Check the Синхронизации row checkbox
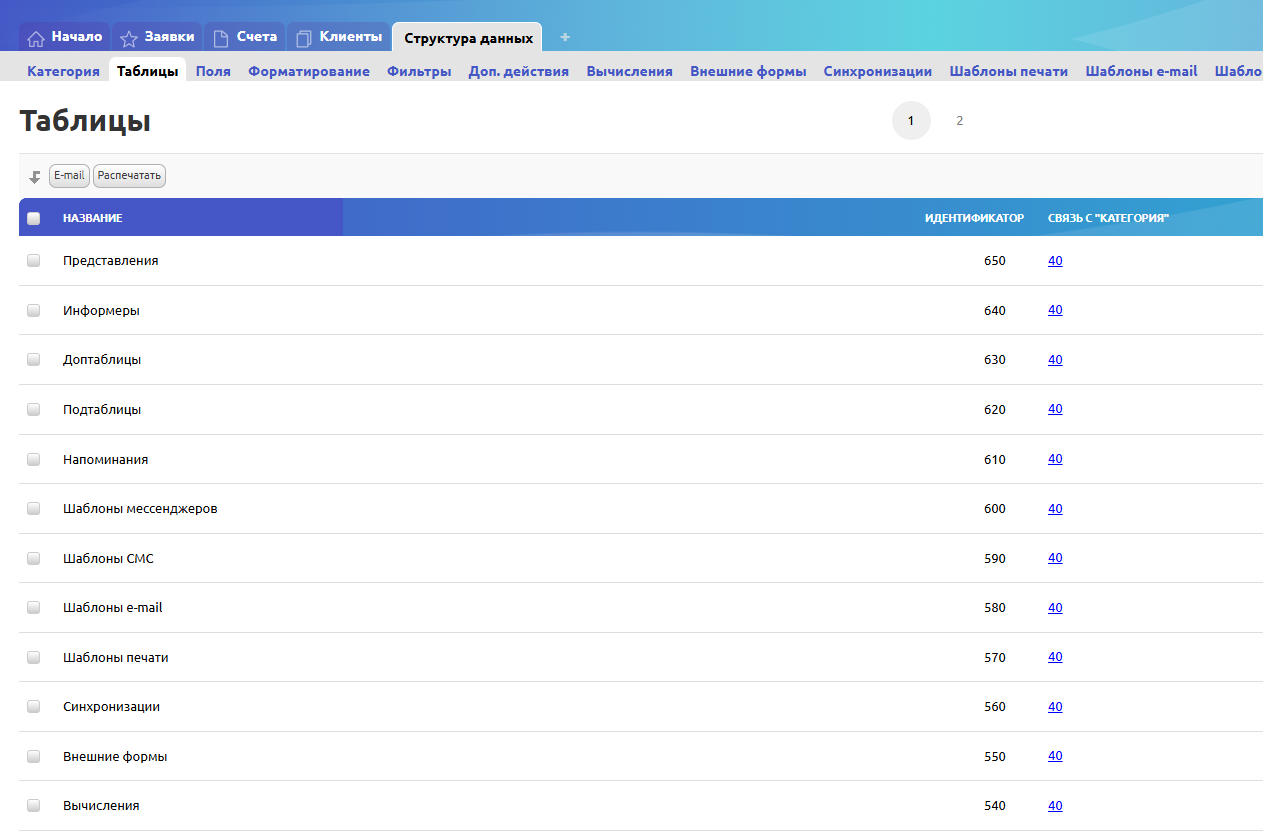1263x831 pixels. point(34,706)
